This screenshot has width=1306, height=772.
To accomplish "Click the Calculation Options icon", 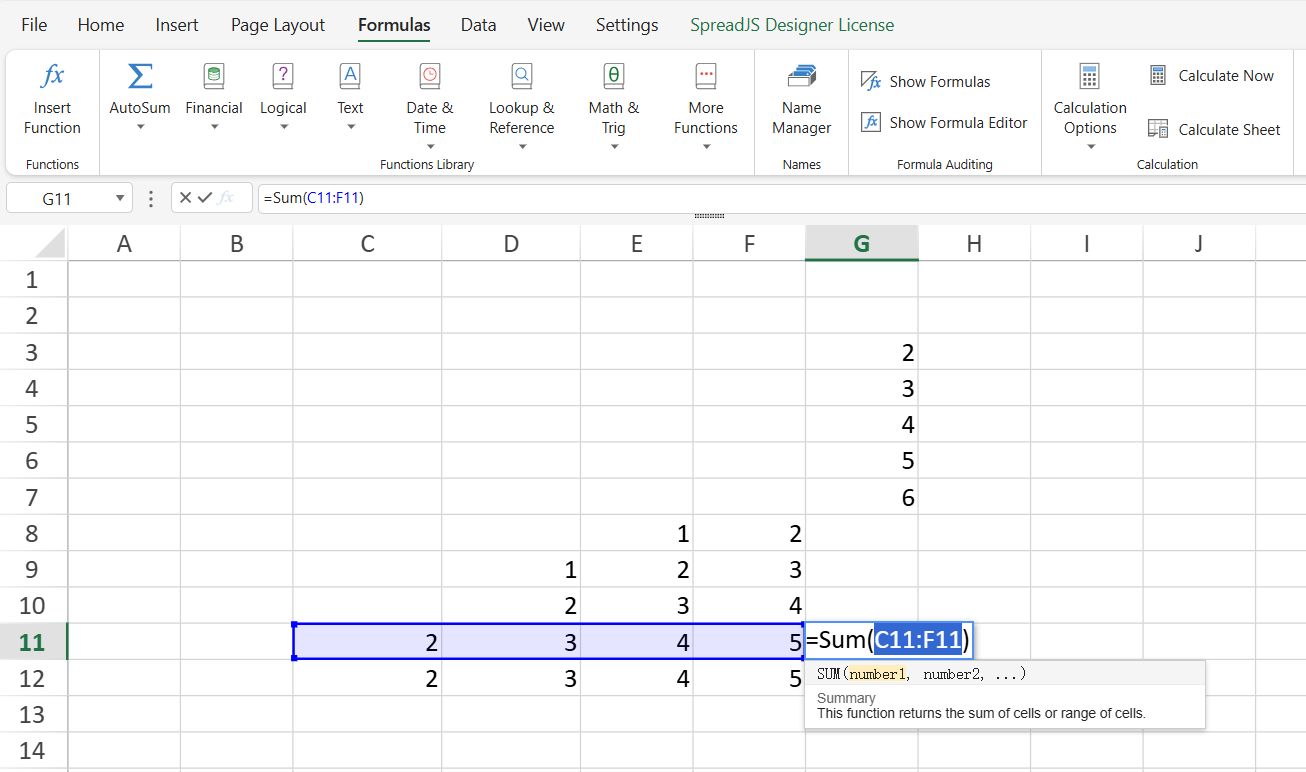I will click(1090, 75).
